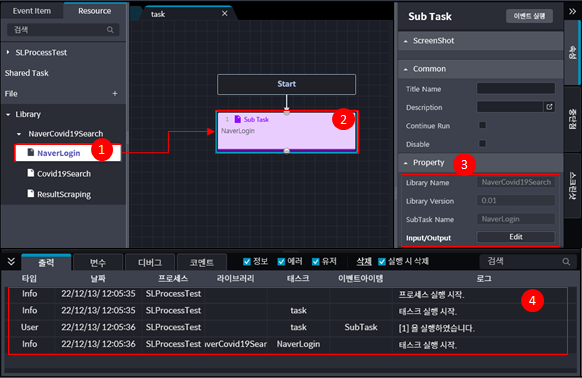Open the 디버그 tab
The image size is (582, 378).
pos(150,263)
